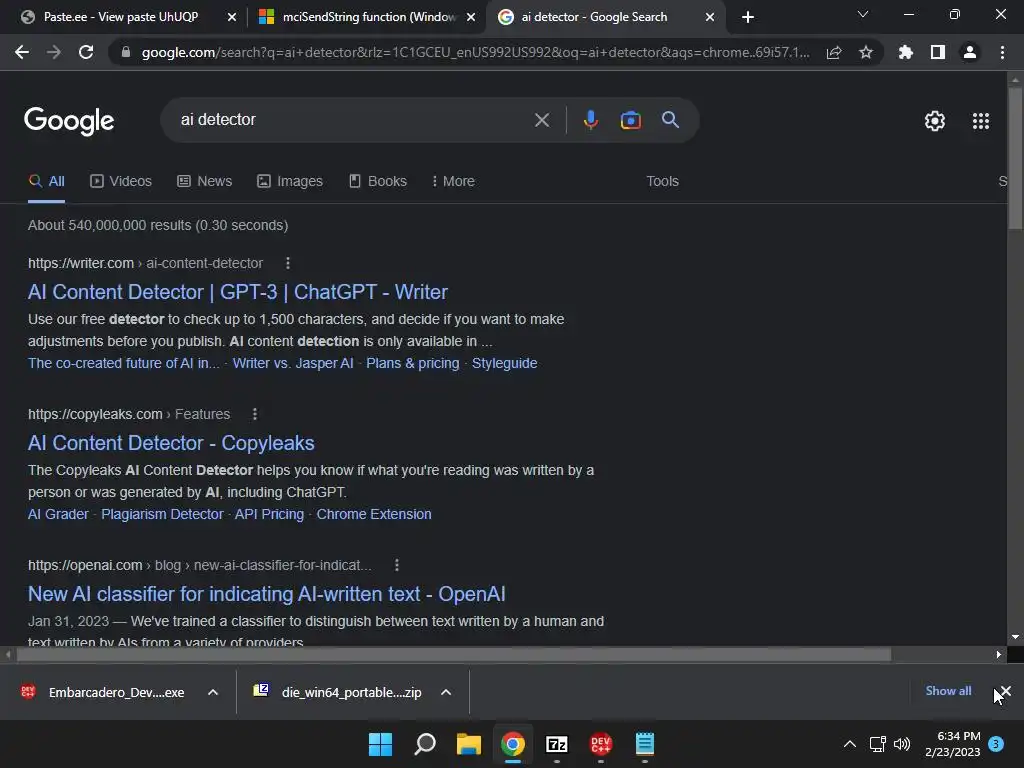Open Windows taskbar search
Screen dimensions: 1024x768
click(x=424, y=744)
